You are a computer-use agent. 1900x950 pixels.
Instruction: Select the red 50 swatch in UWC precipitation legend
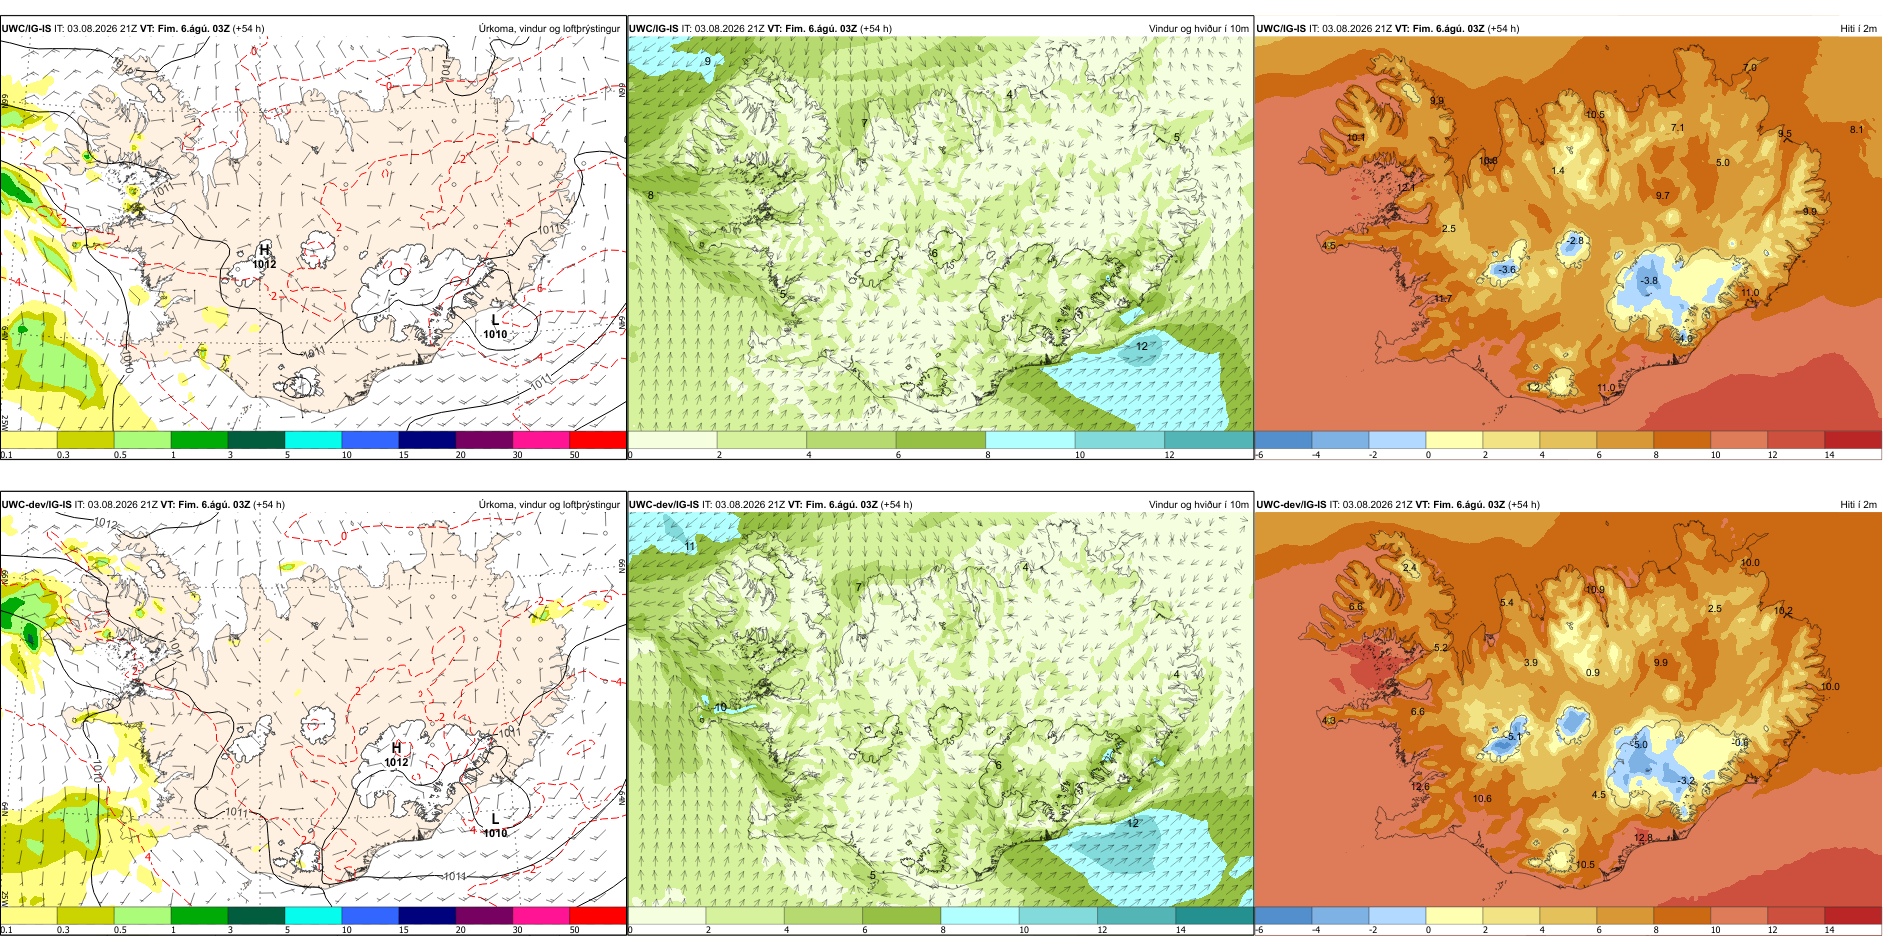598,439
